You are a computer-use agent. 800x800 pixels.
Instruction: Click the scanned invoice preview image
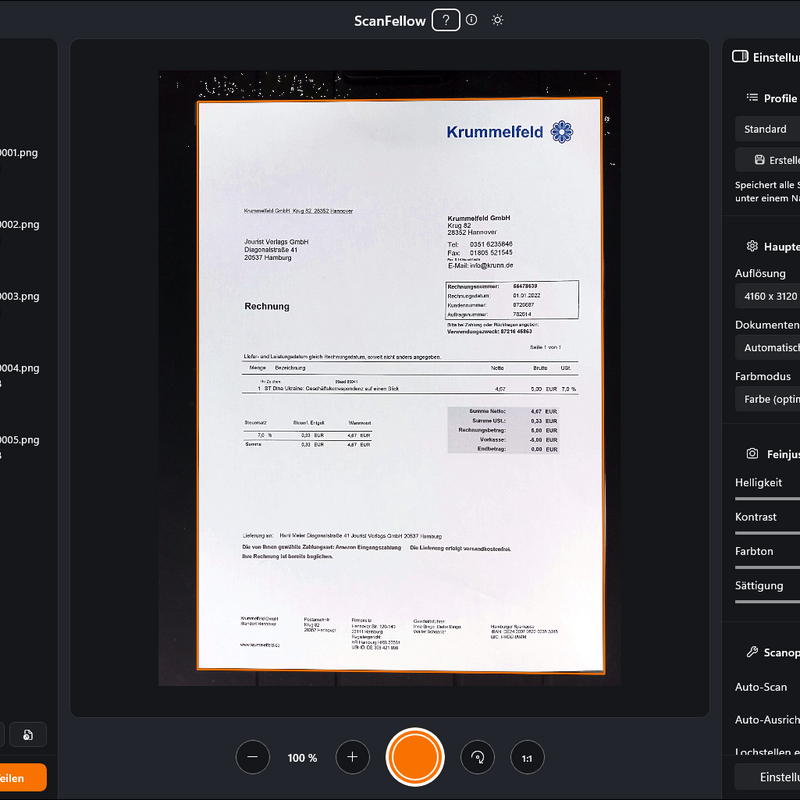pos(389,378)
